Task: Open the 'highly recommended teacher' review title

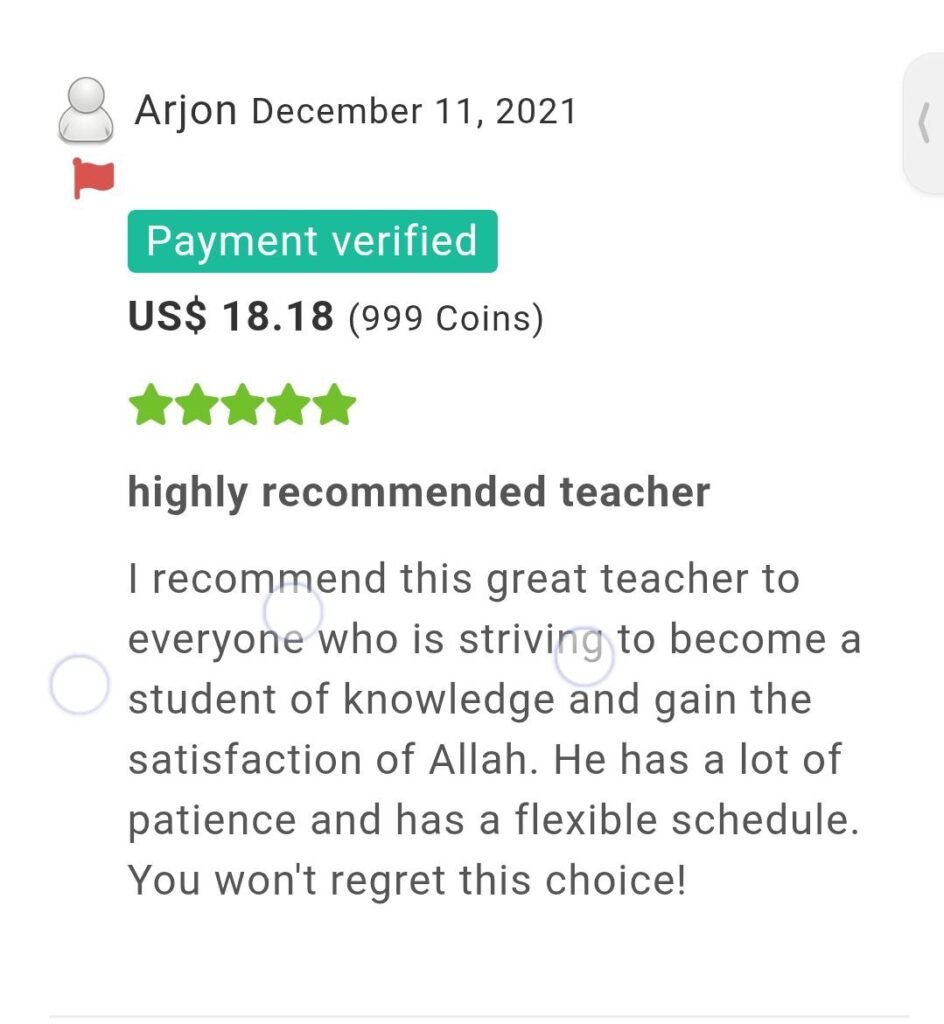Action: point(418,492)
